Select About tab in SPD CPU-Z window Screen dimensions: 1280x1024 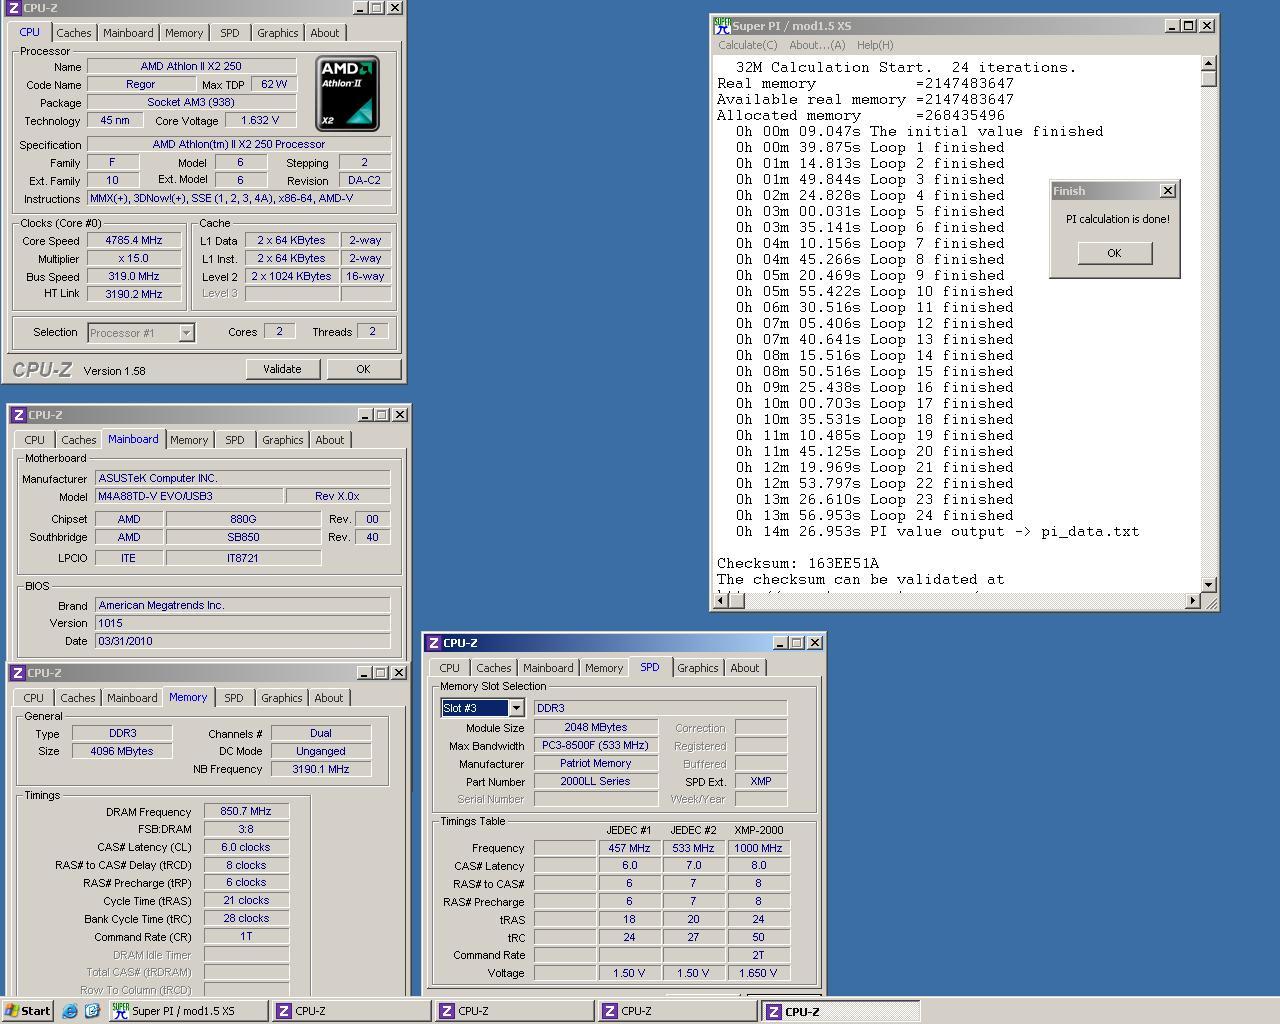pos(744,668)
